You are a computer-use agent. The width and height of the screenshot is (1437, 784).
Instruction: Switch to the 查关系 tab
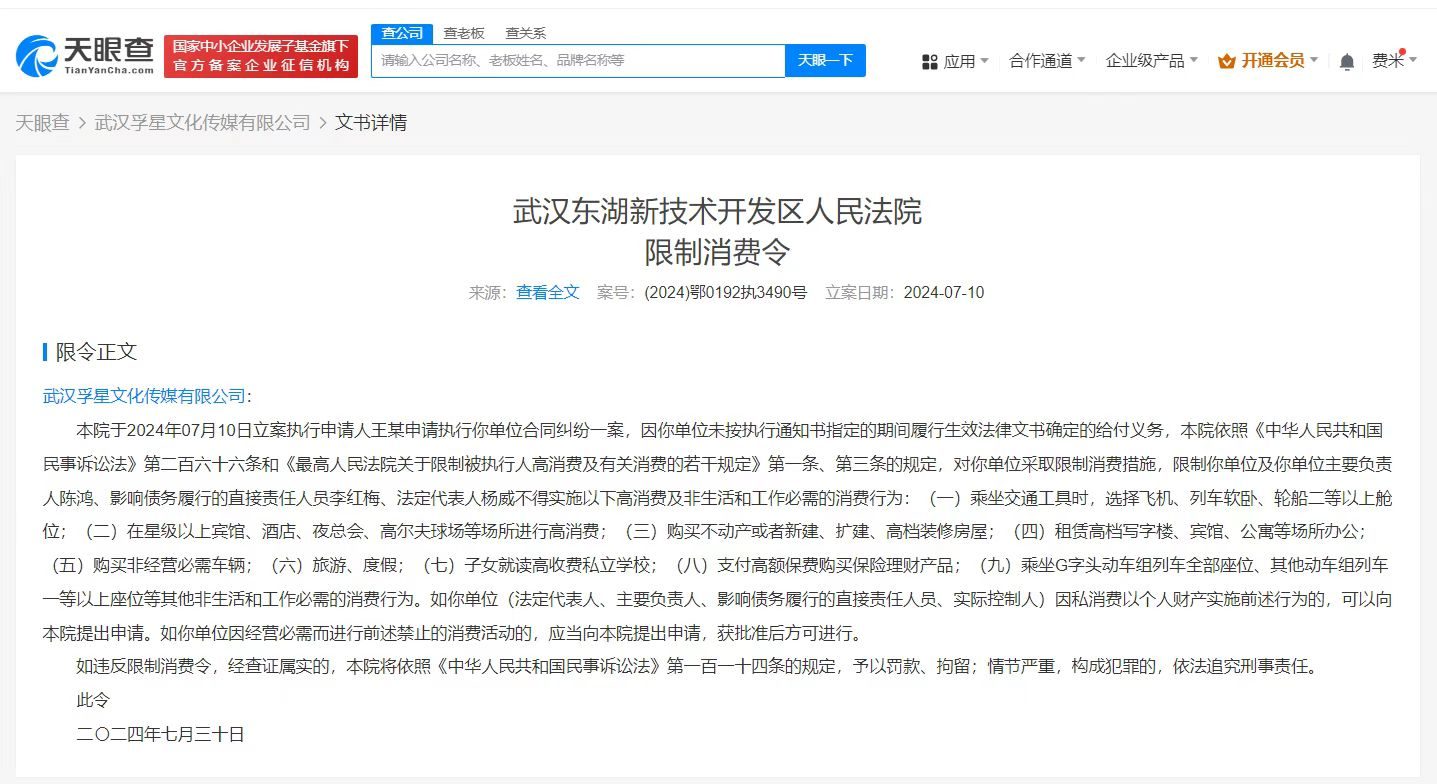tap(525, 33)
